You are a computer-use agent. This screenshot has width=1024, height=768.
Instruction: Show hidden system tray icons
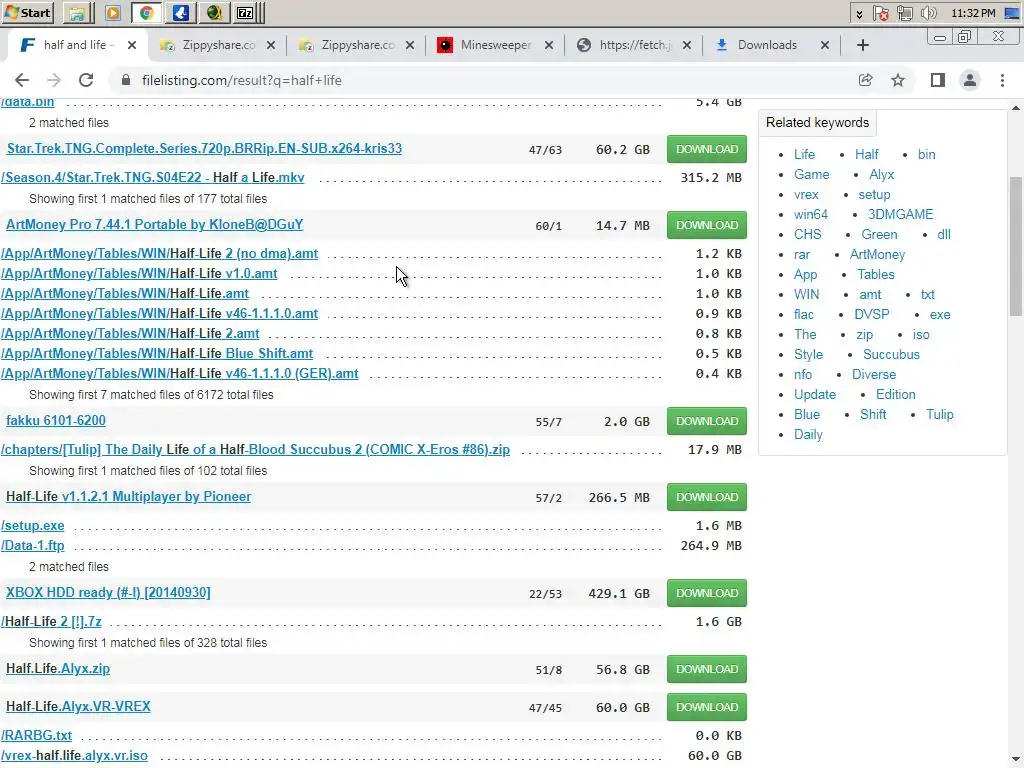(x=859, y=13)
